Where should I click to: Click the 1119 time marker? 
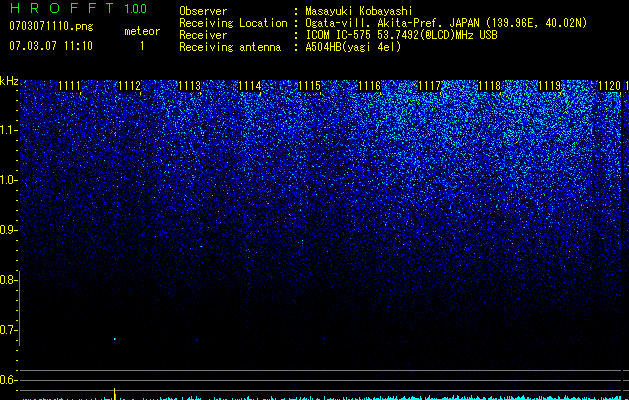[549, 86]
